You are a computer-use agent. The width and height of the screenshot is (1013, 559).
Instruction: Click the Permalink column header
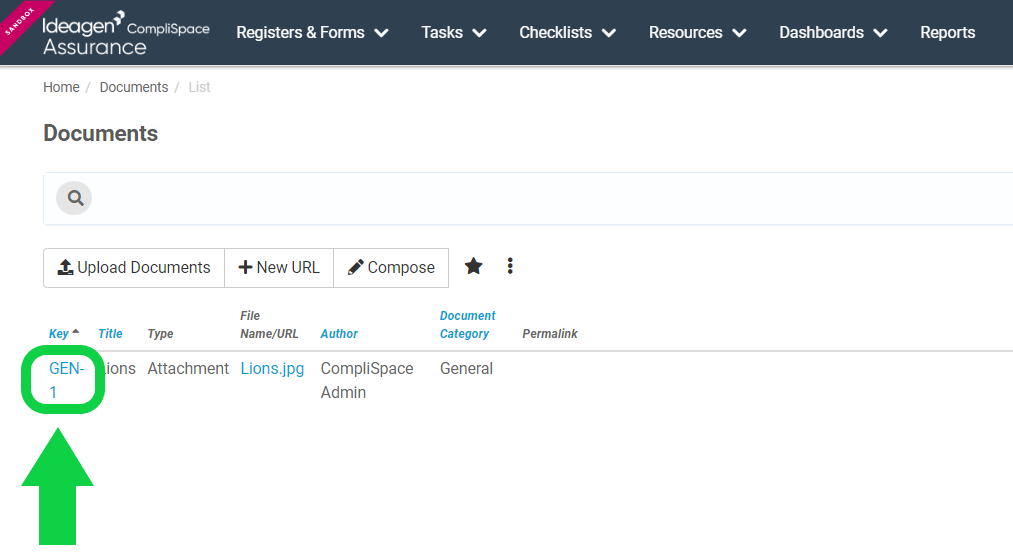point(550,333)
